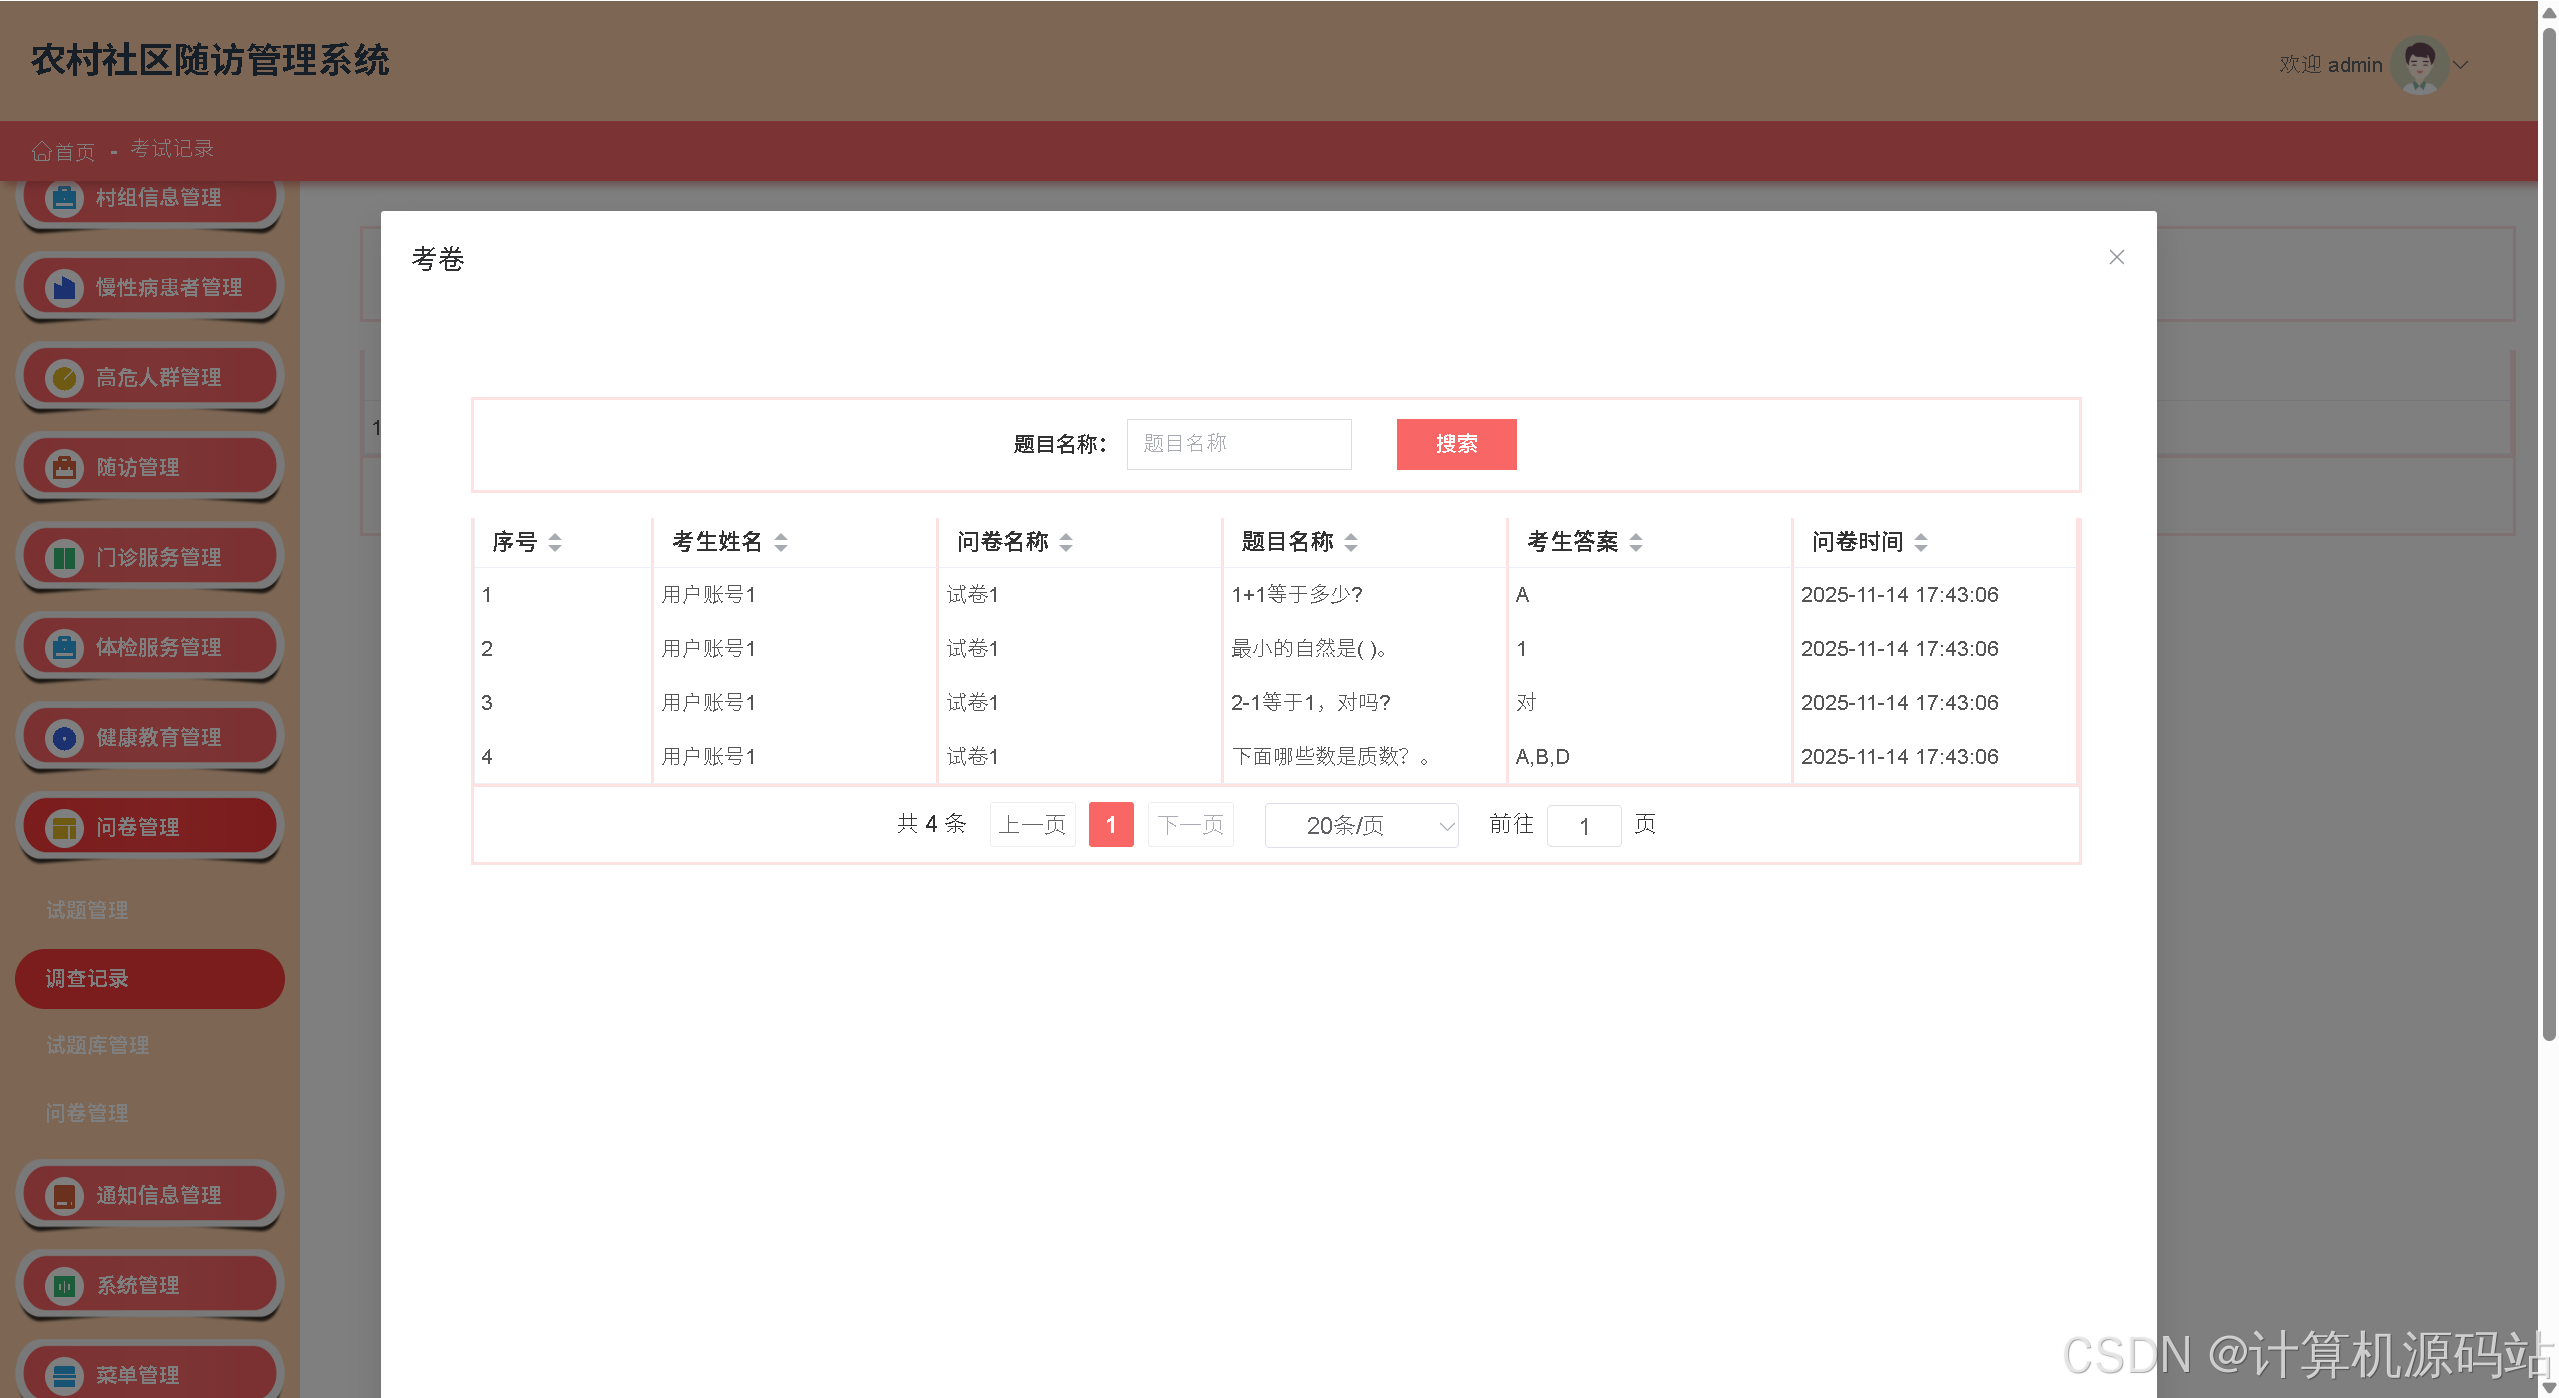
Task: Click the '共 4 条' total count
Action: 931,824
